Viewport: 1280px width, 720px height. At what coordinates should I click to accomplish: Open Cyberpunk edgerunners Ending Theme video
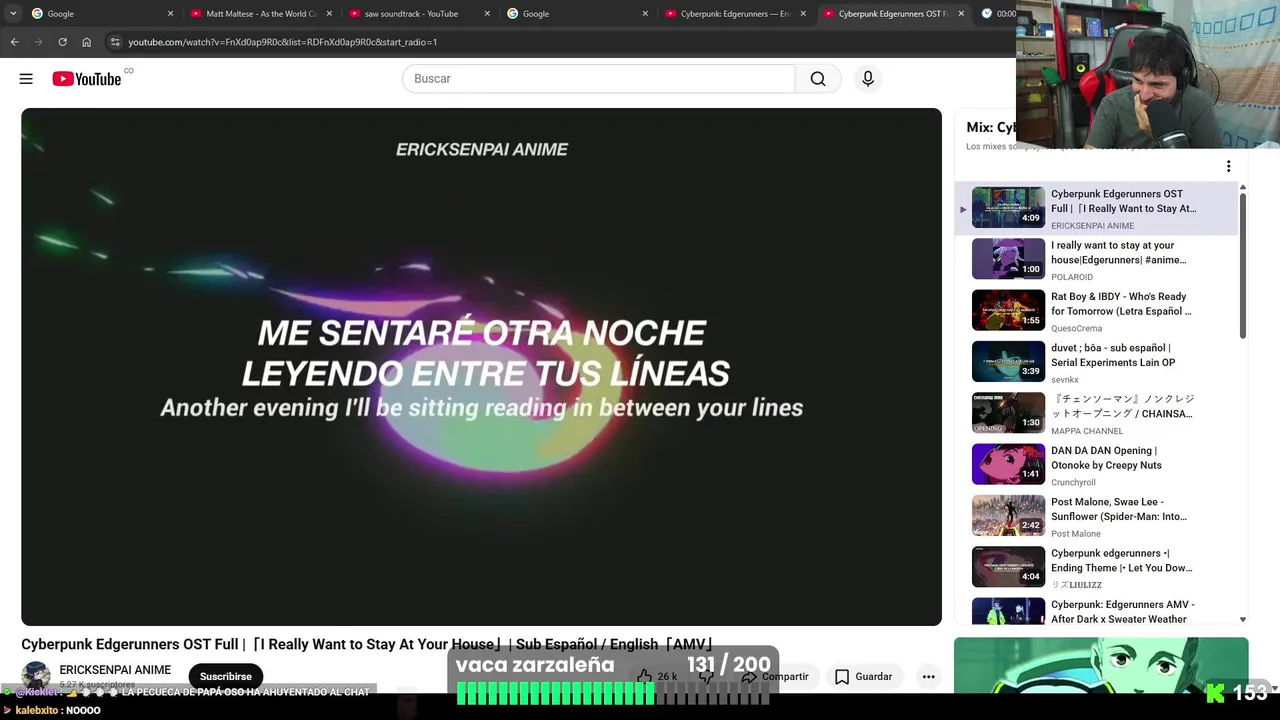(1095, 568)
